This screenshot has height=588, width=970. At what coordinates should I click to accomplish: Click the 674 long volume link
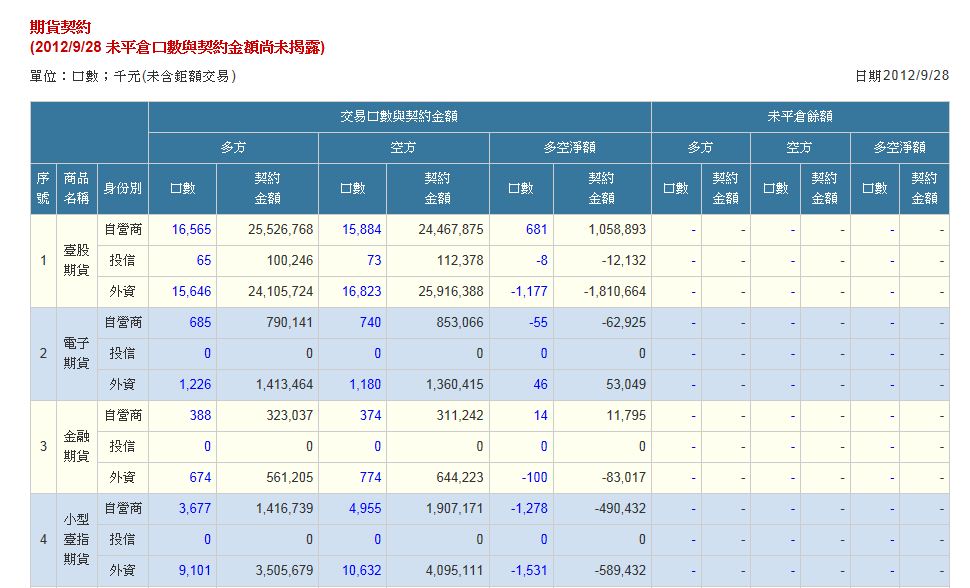200,477
